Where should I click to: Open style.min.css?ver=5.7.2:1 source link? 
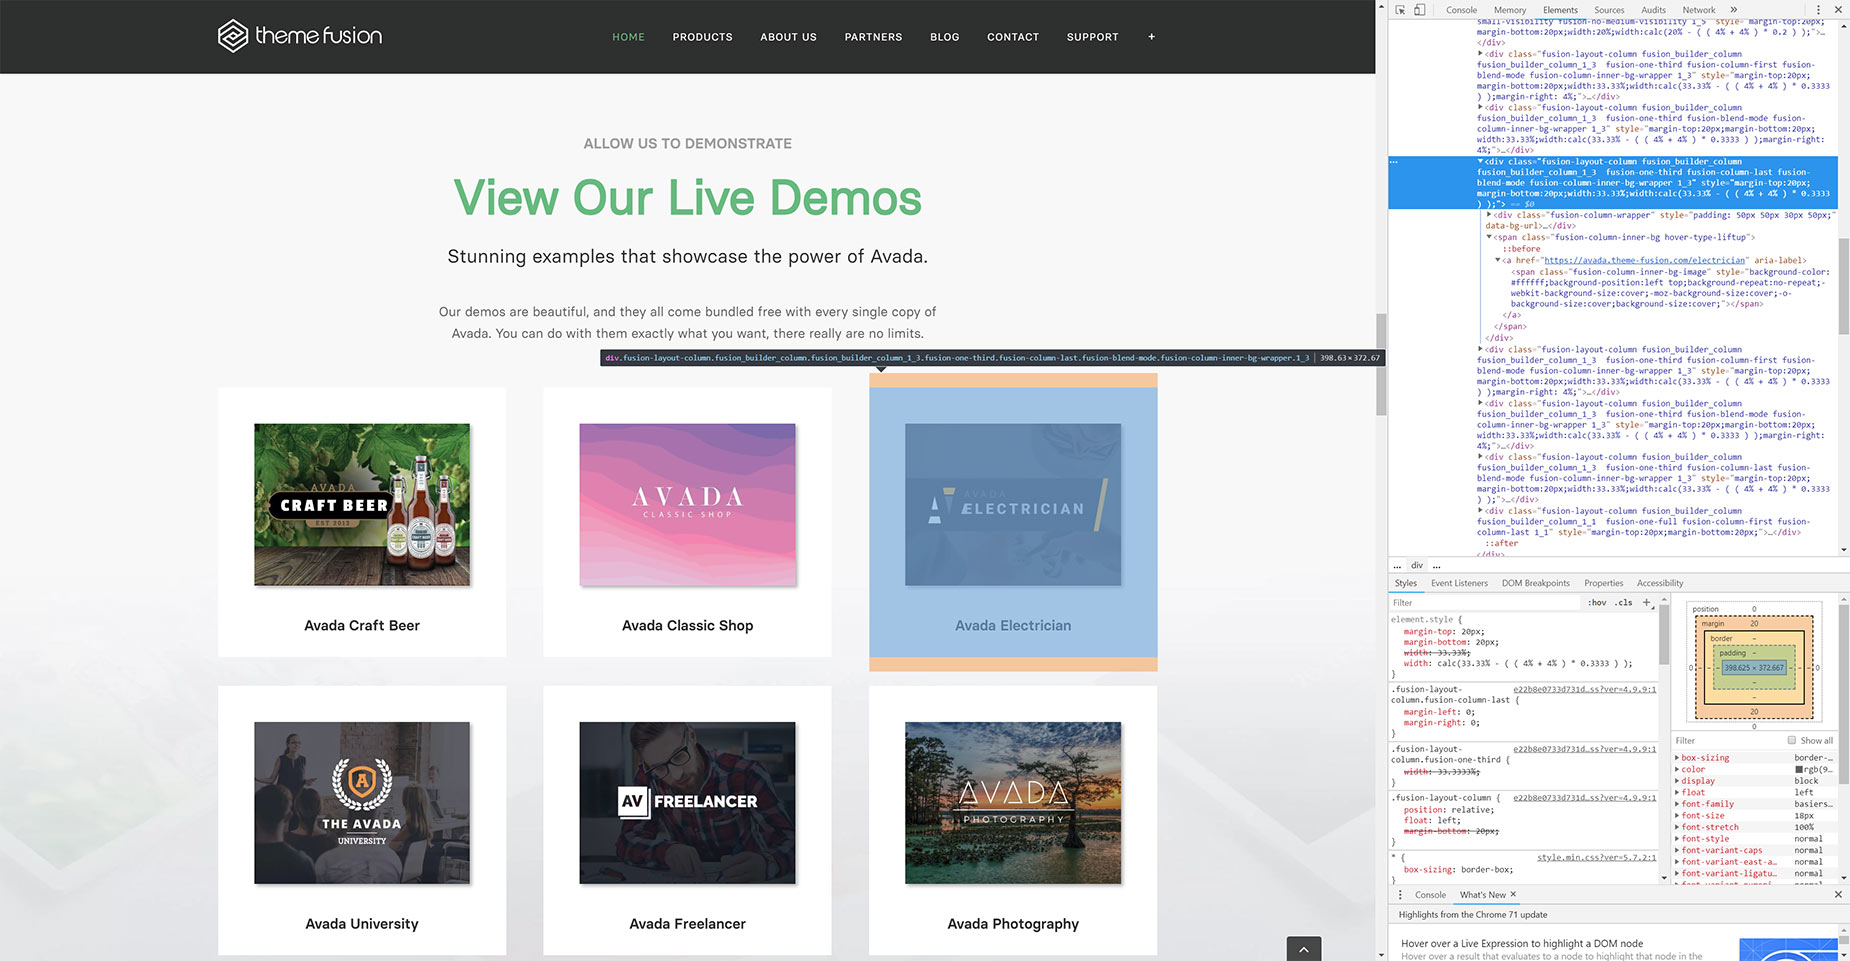click(1596, 857)
